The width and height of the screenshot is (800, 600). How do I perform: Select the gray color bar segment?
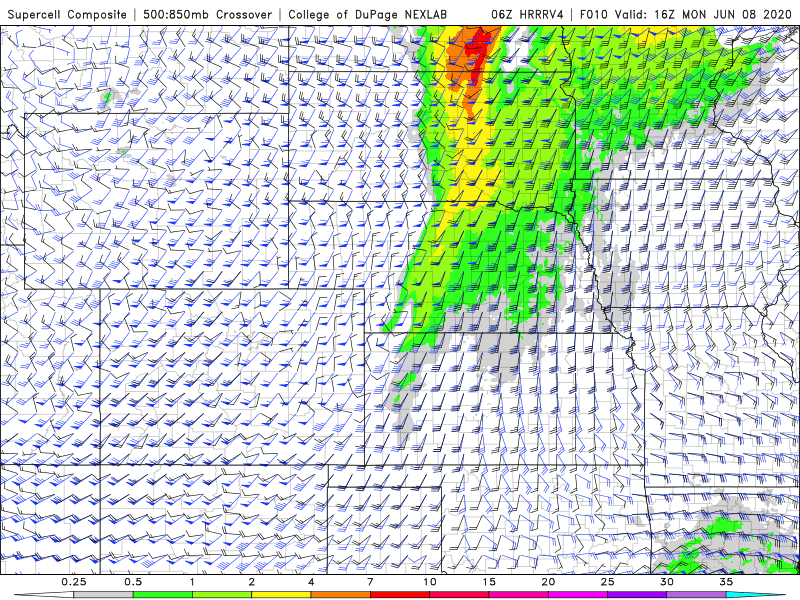tap(103, 595)
